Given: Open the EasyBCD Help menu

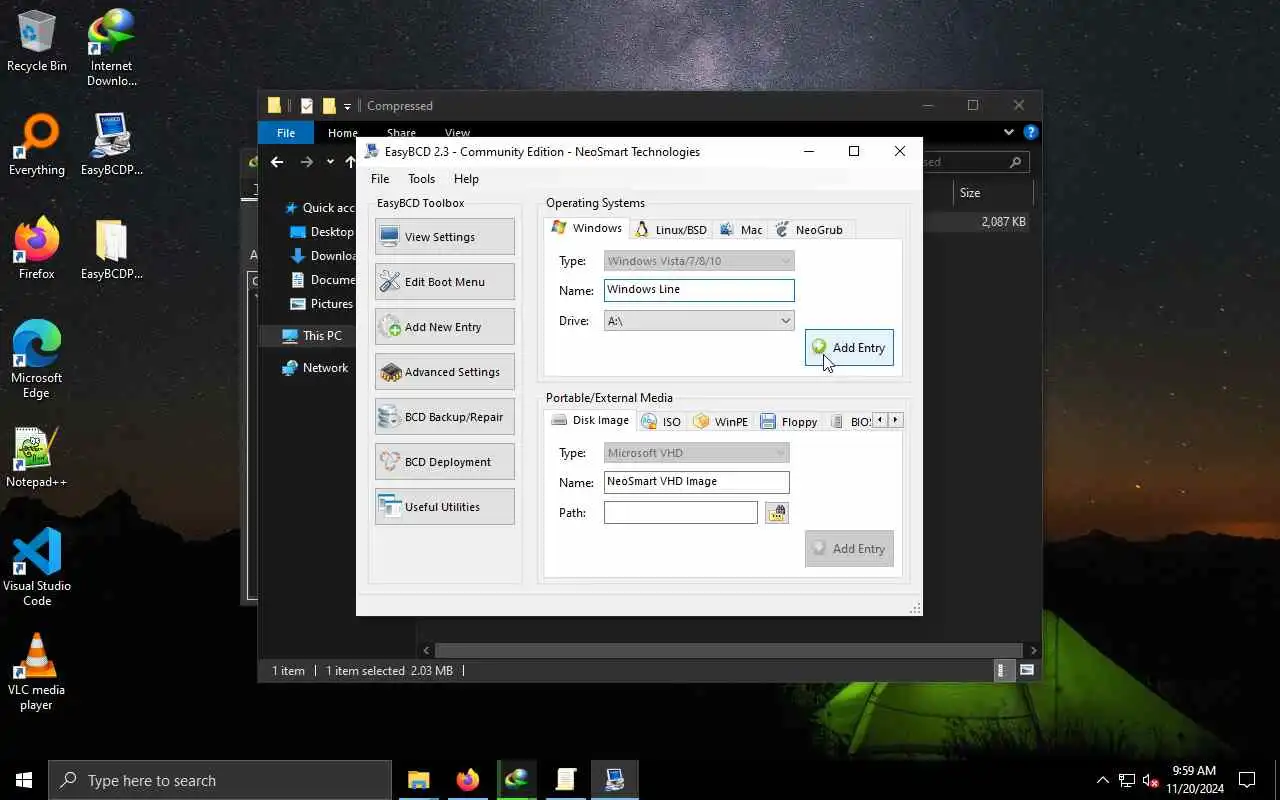Looking at the screenshot, I should 466,179.
